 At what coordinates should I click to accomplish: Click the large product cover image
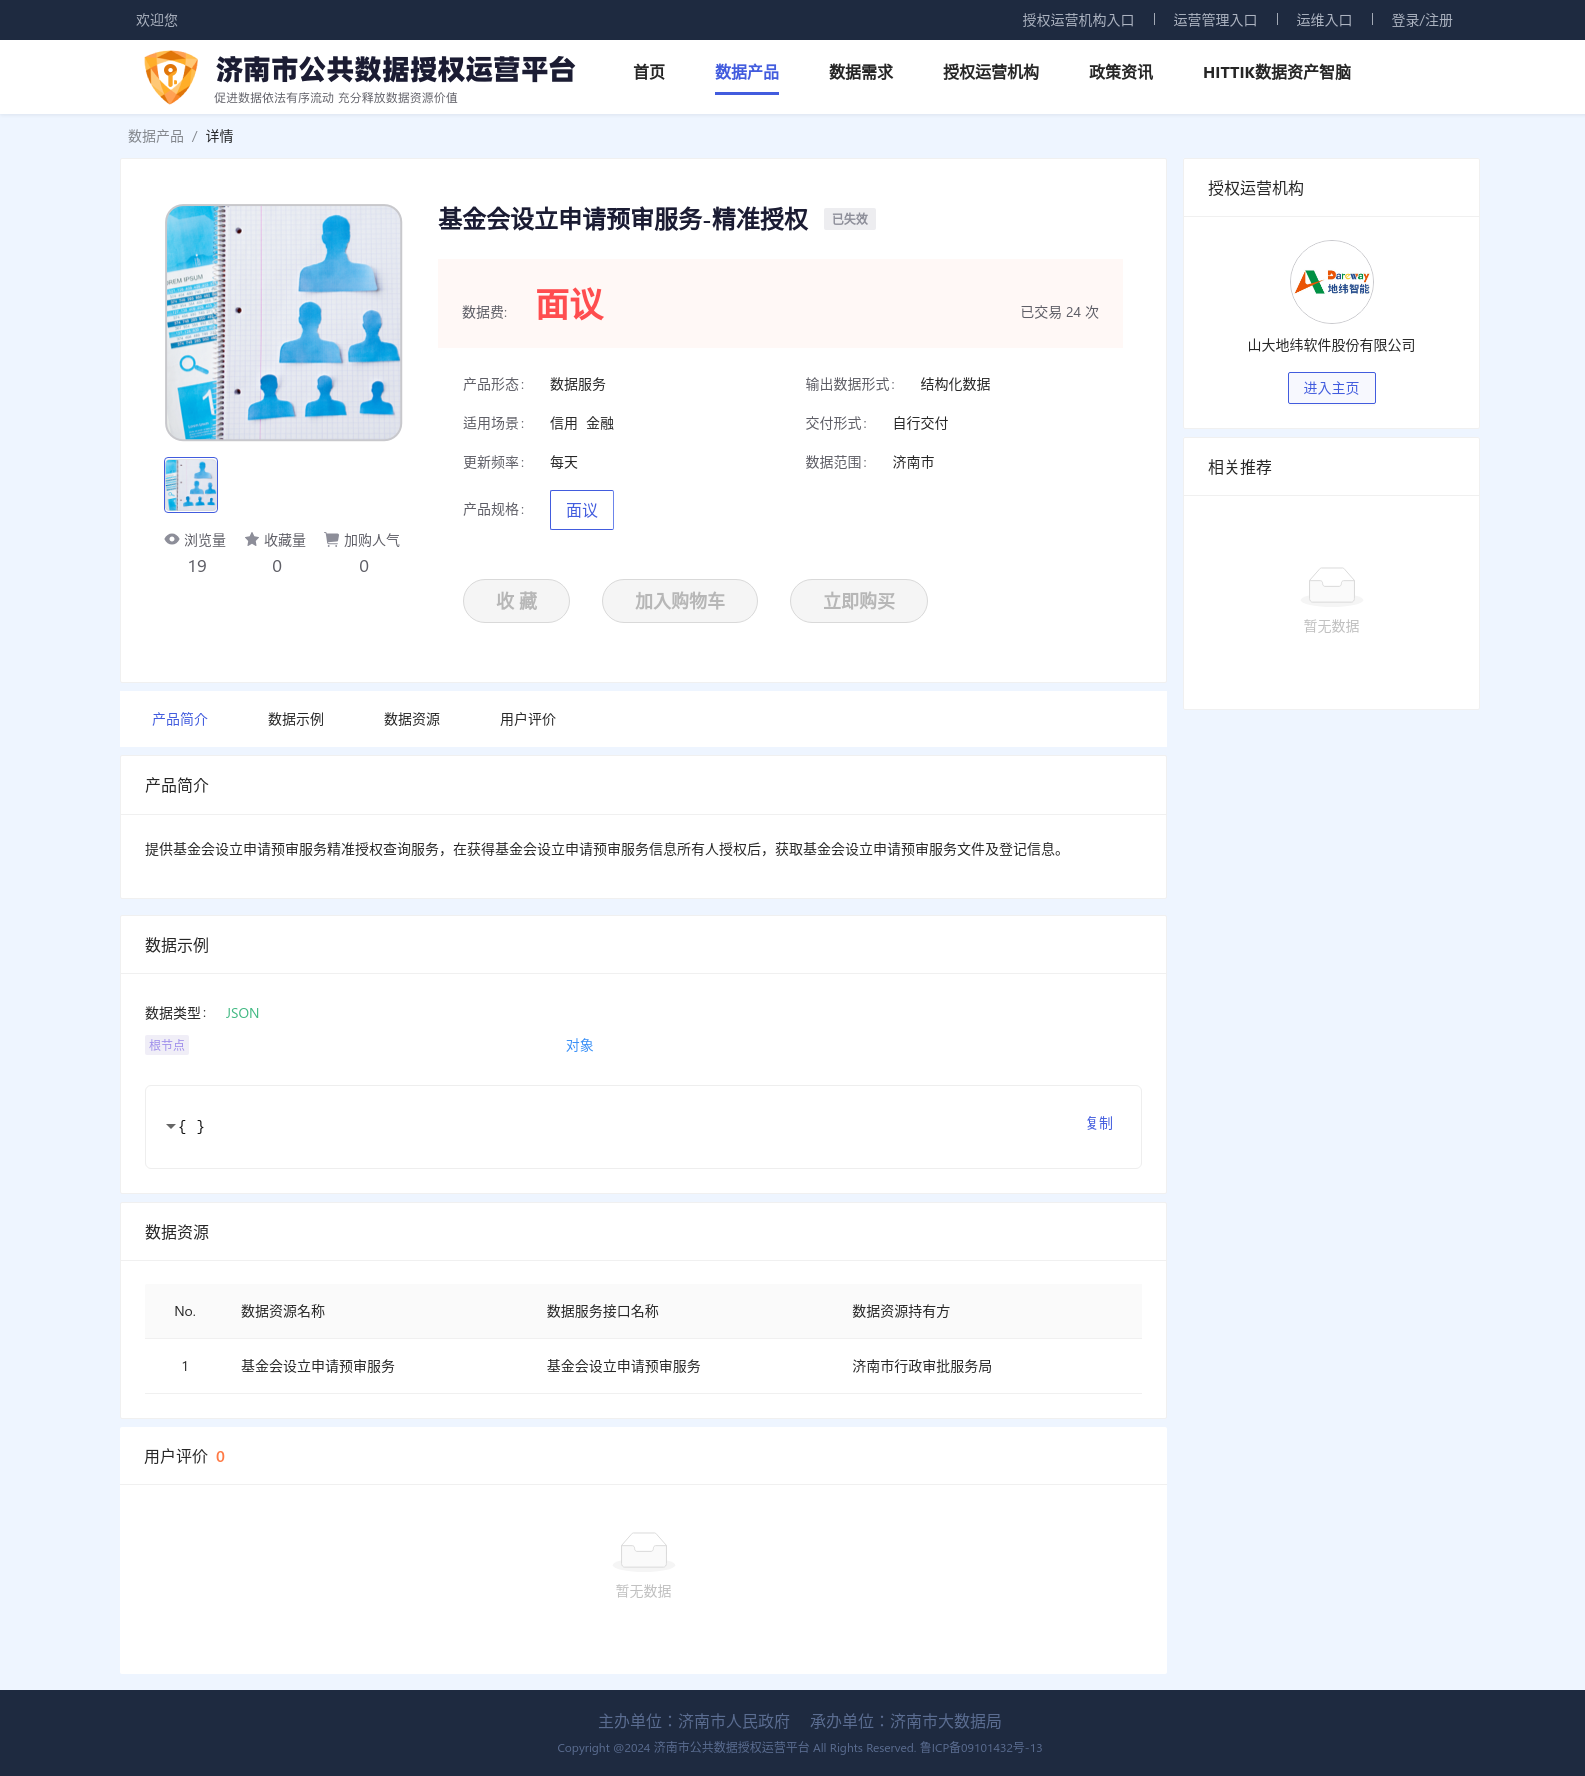click(284, 322)
